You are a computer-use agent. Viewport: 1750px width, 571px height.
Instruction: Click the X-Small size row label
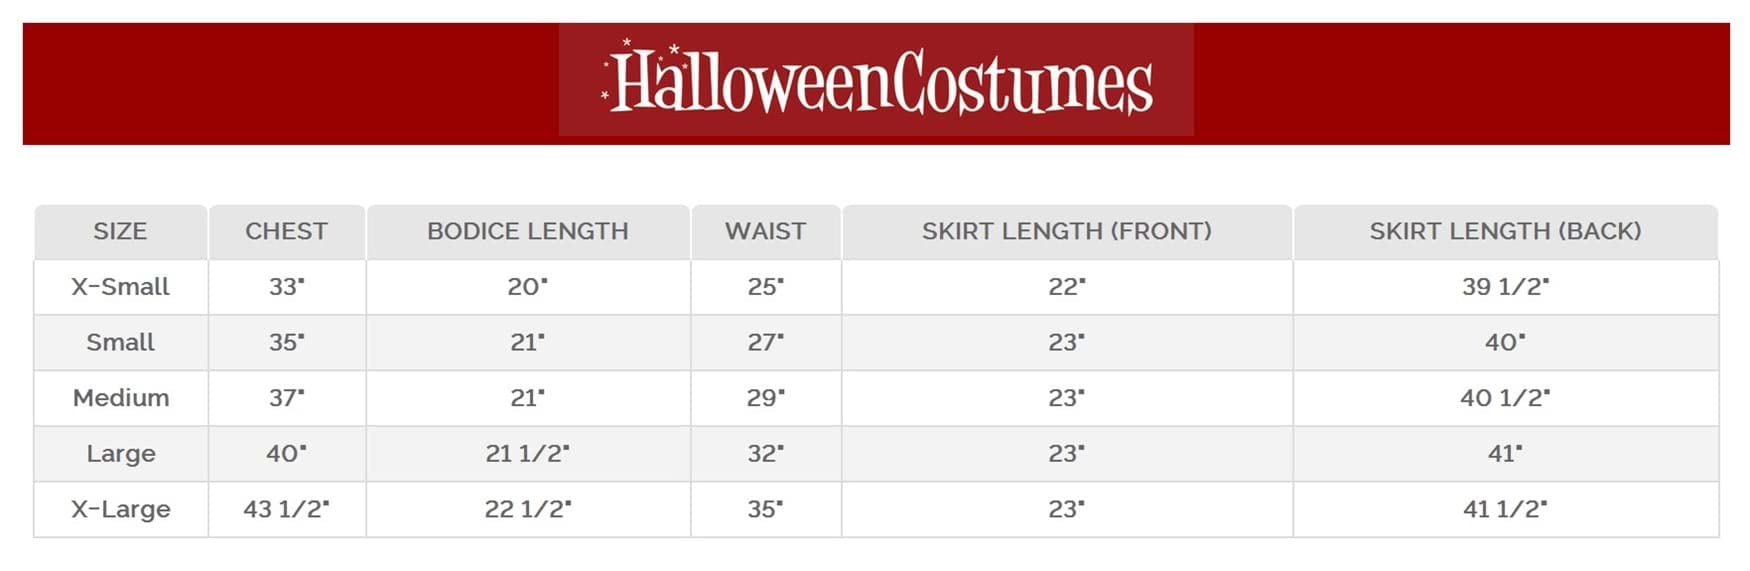click(120, 287)
